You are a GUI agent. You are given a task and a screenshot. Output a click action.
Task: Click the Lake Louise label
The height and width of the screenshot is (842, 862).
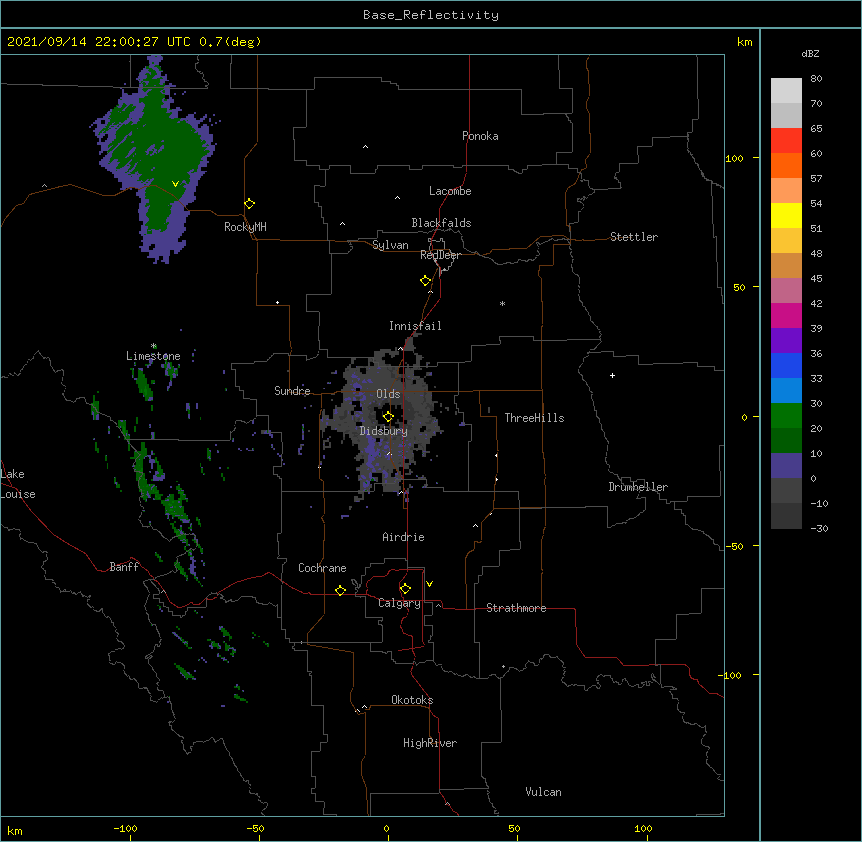(x=18, y=484)
